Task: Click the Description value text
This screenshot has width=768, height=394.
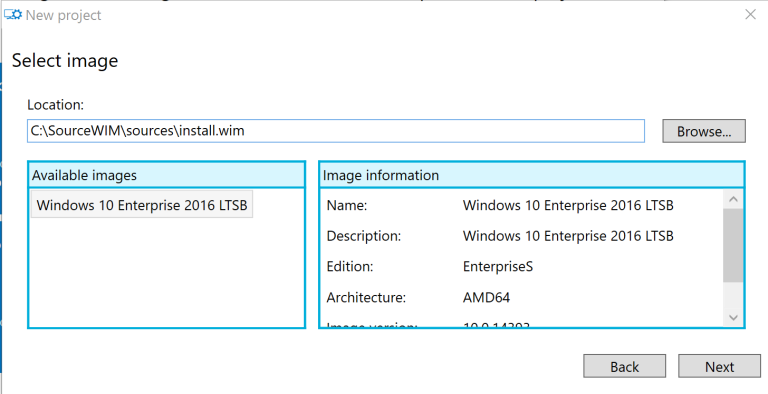Action: (x=568, y=236)
